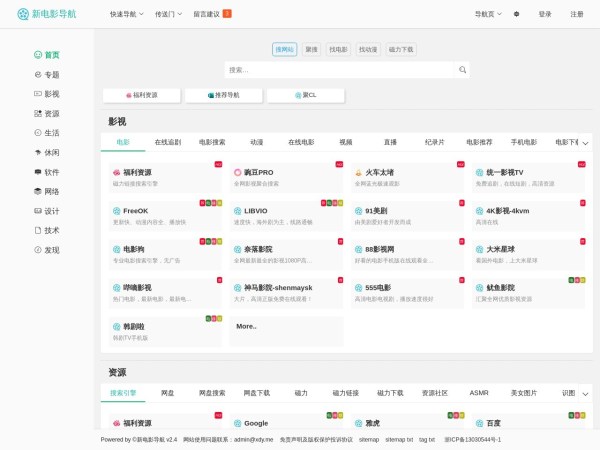Viewport: 600px width, 450px height.
Task: Select the 网盘搜索 tab under 资源
Action: [212, 393]
